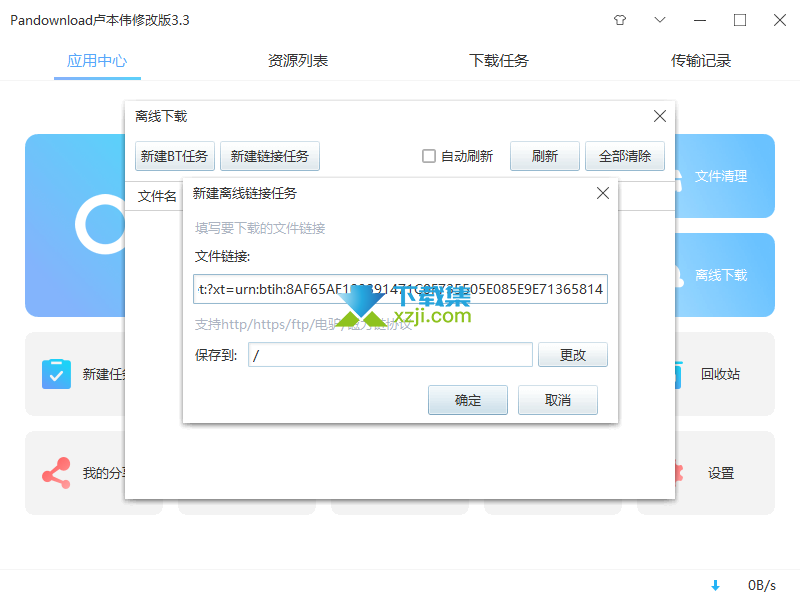The height and width of the screenshot is (600, 800).
Task: Click the white ring icon on blue card
Action: (101, 224)
